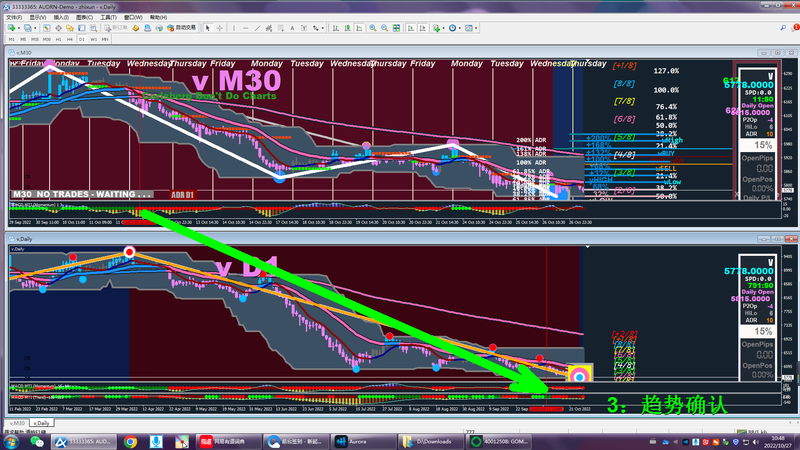Open the Aurora taskbar window
This screenshot has height=450, width=800.
(x=363, y=442)
